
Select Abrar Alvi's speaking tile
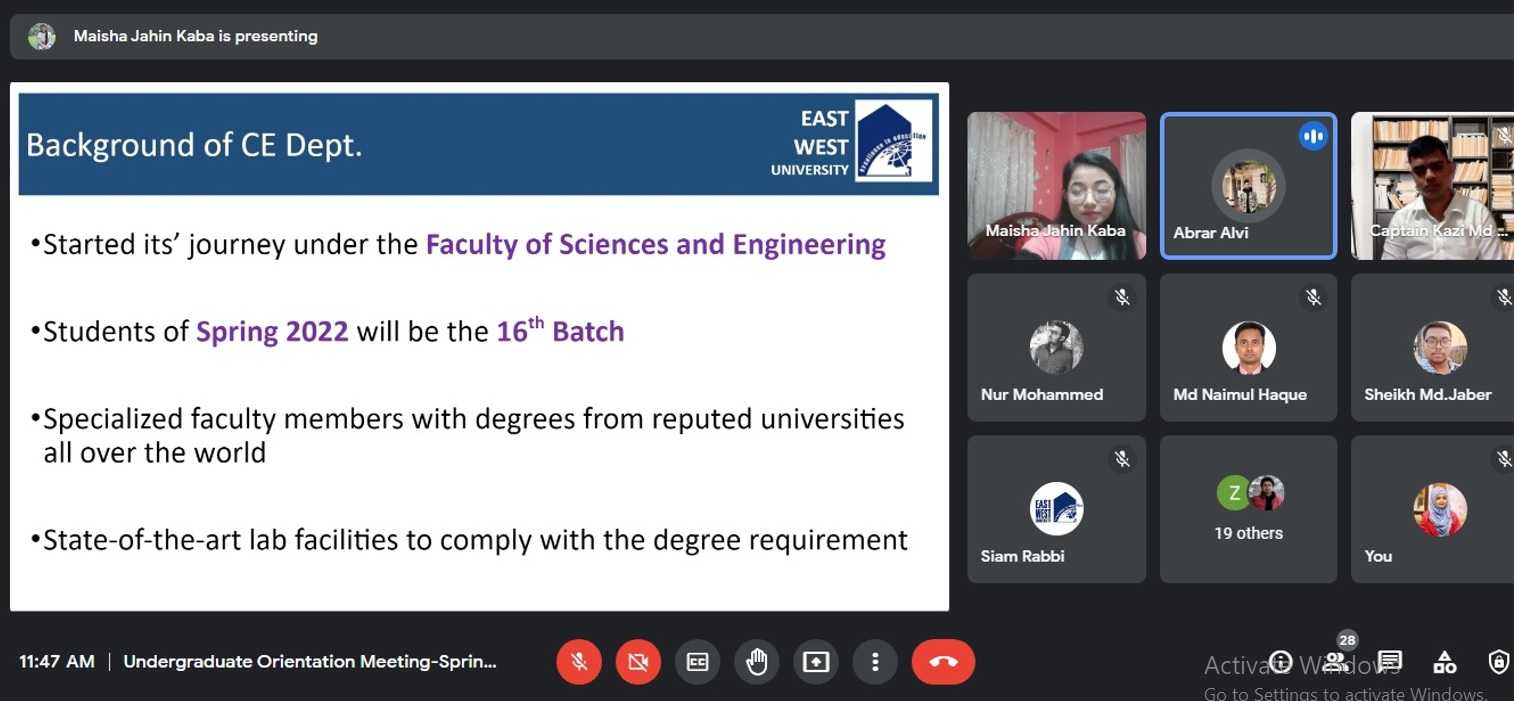[1248, 186]
